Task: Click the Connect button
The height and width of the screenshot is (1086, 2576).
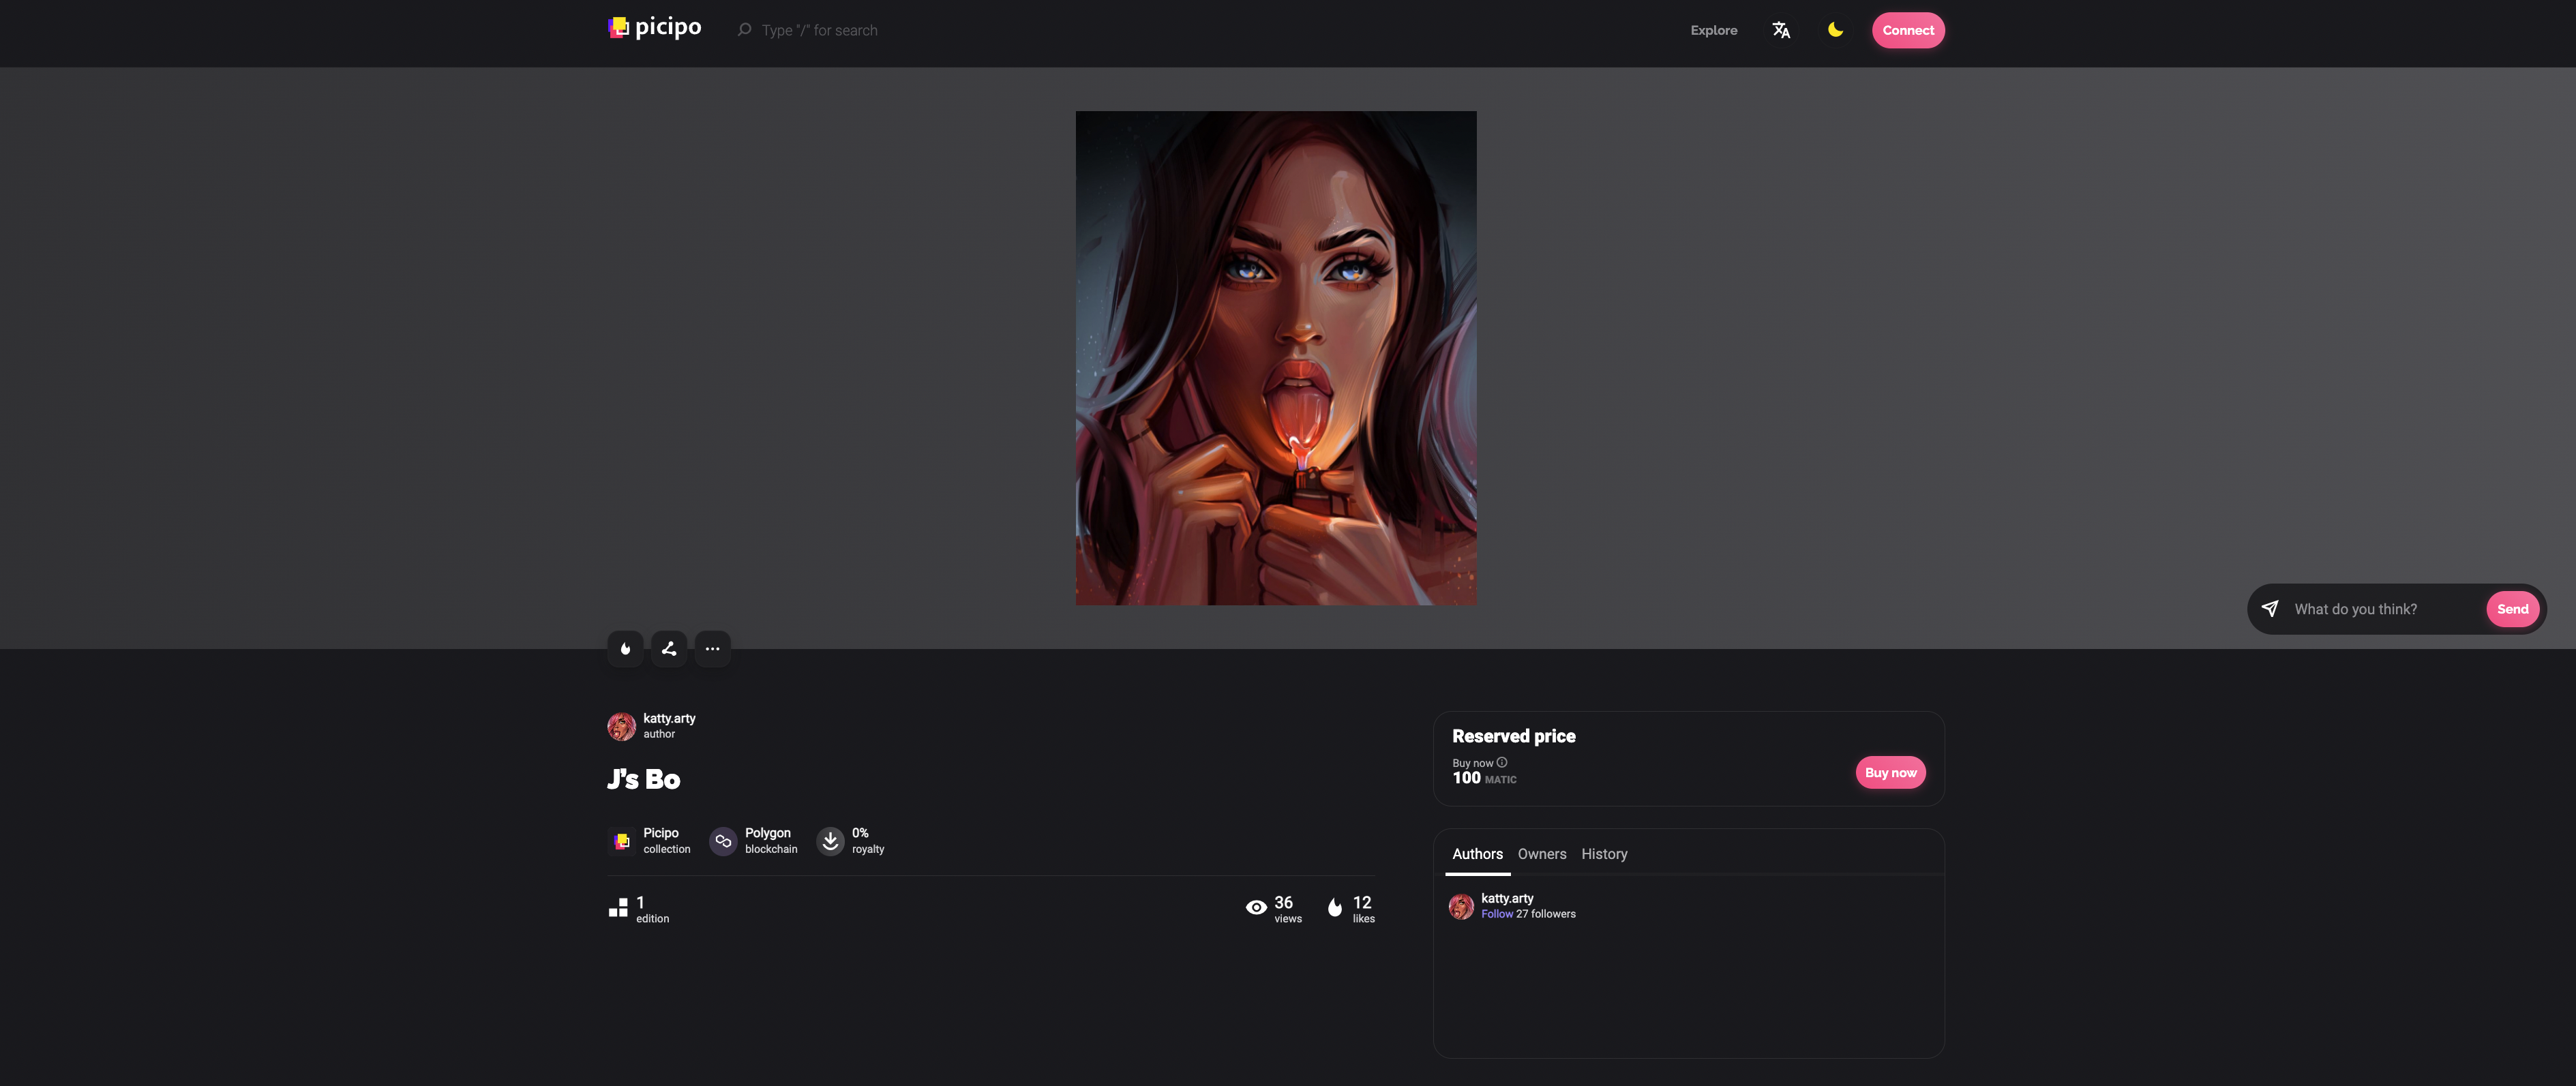Action: coord(1907,30)
